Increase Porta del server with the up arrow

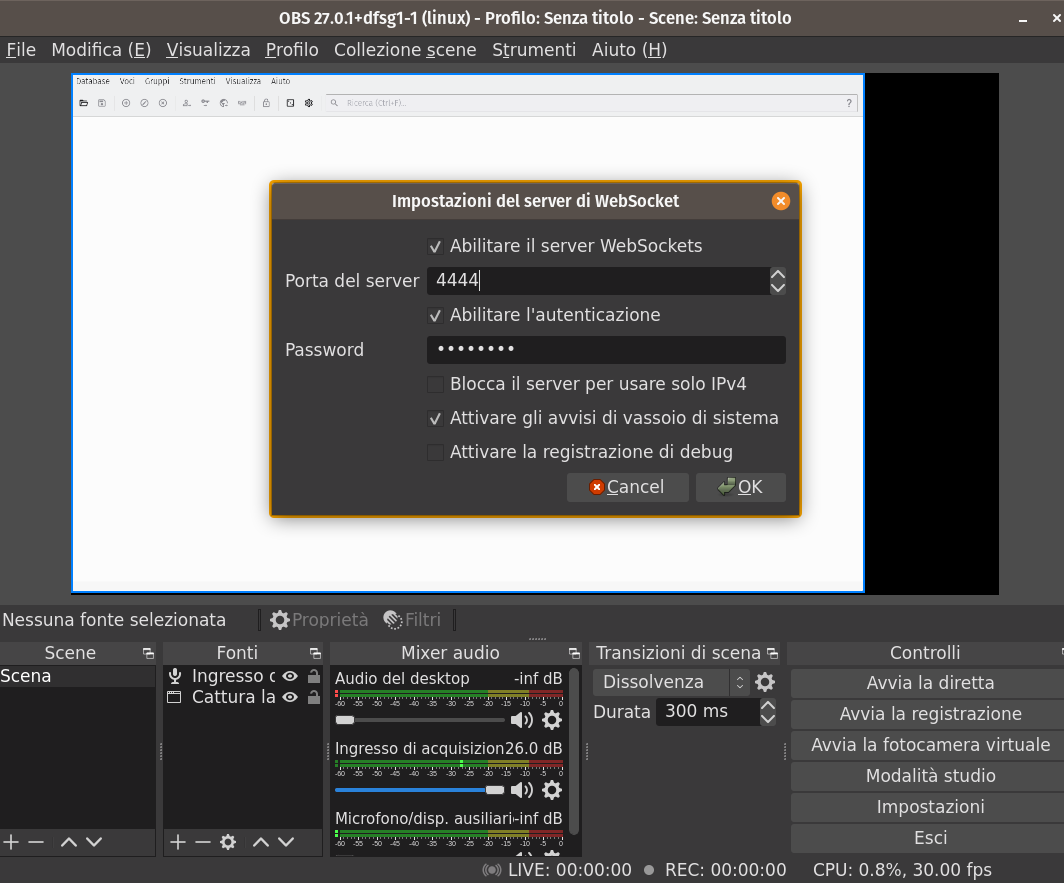point(778,273)
